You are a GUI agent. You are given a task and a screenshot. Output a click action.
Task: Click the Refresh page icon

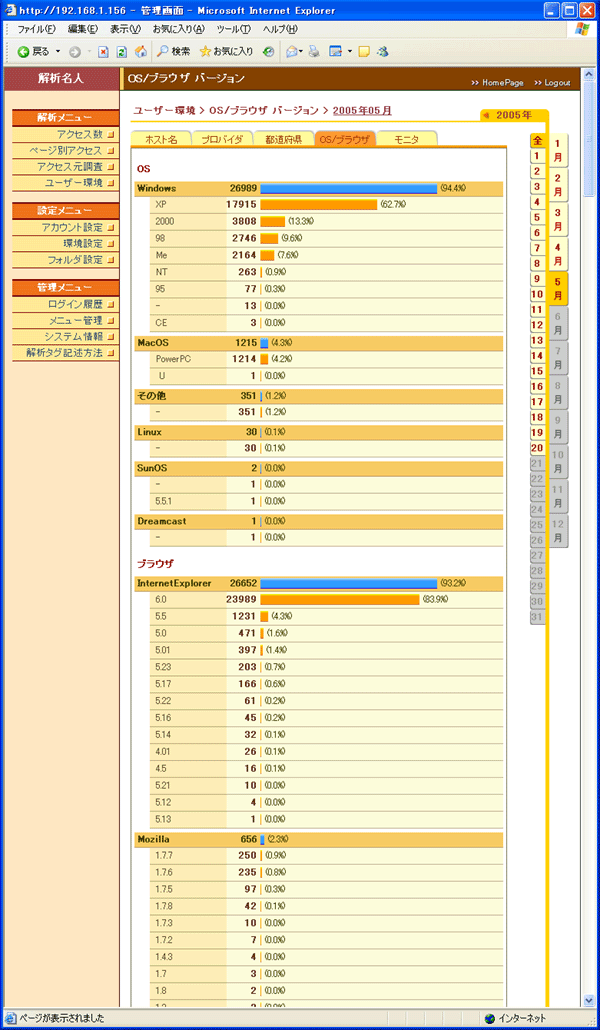[x=122, y=51]
